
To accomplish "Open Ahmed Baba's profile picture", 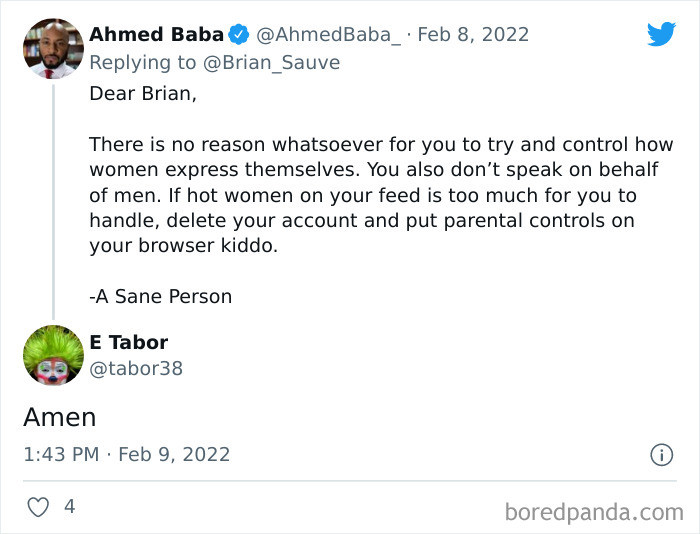I will point(53,48).
